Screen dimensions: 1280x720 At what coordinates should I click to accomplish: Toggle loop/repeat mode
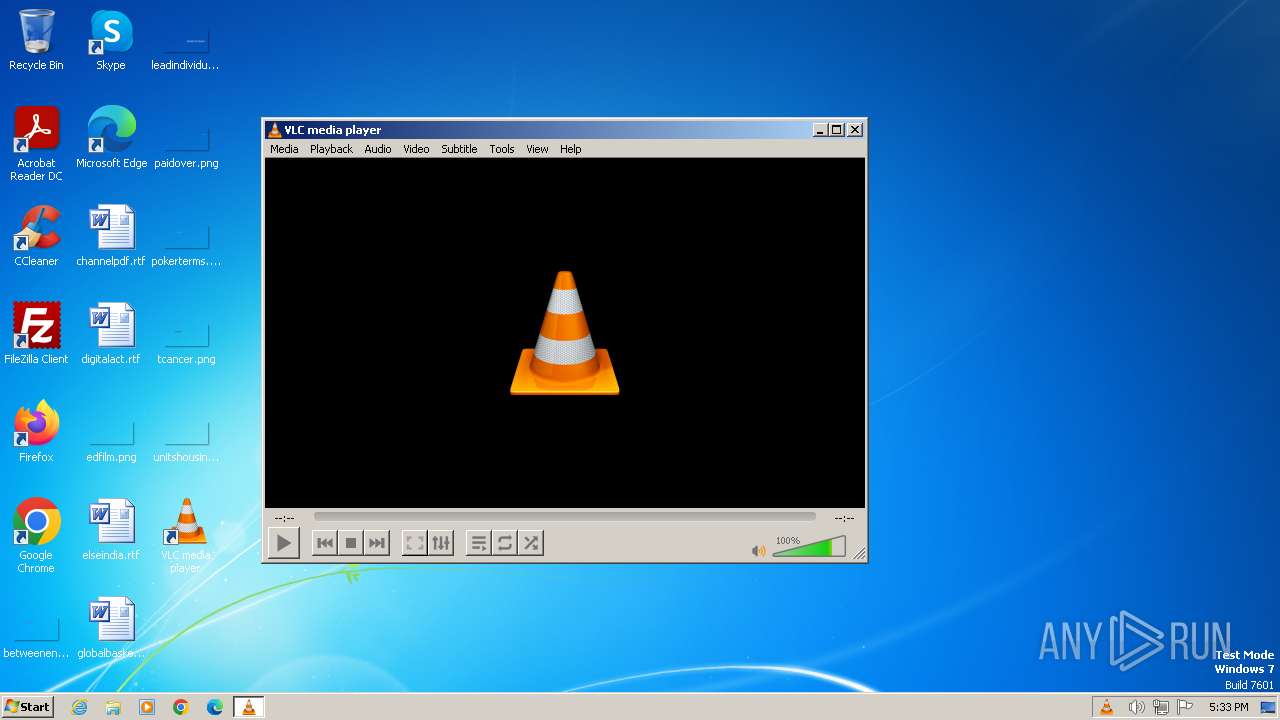pyautogui.click(x=505, y=543)
